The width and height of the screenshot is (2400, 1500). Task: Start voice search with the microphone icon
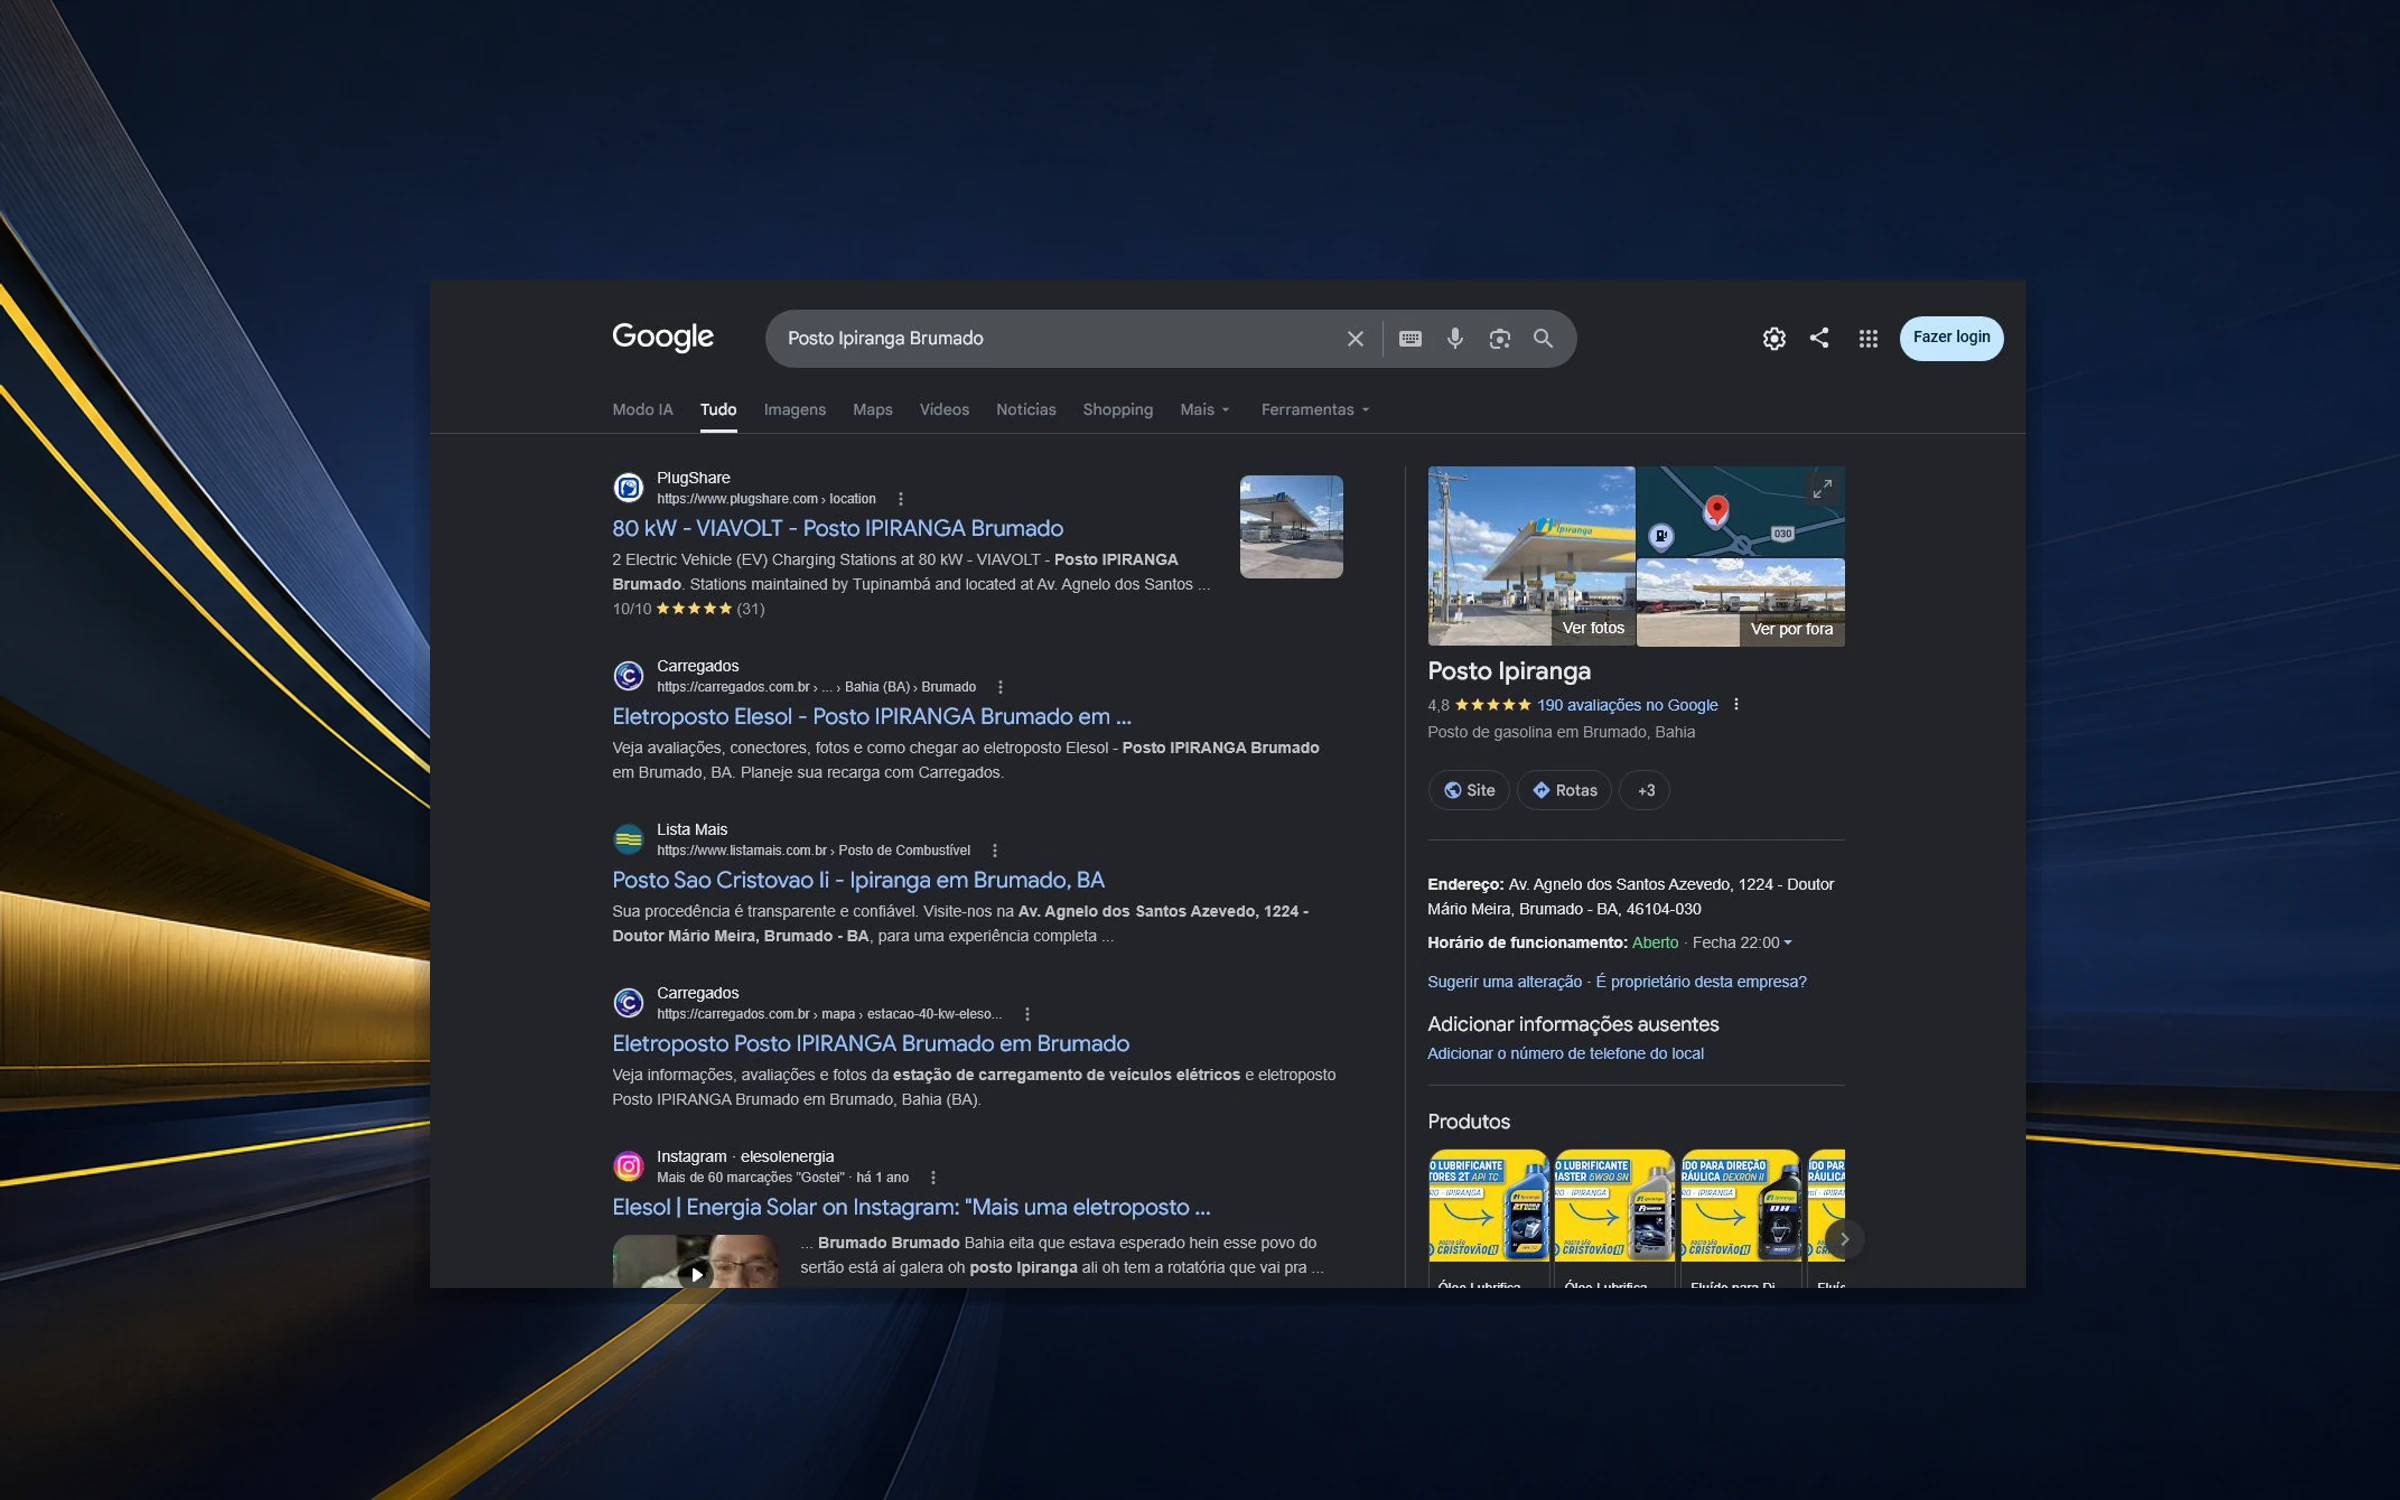tap(1455, 339)
